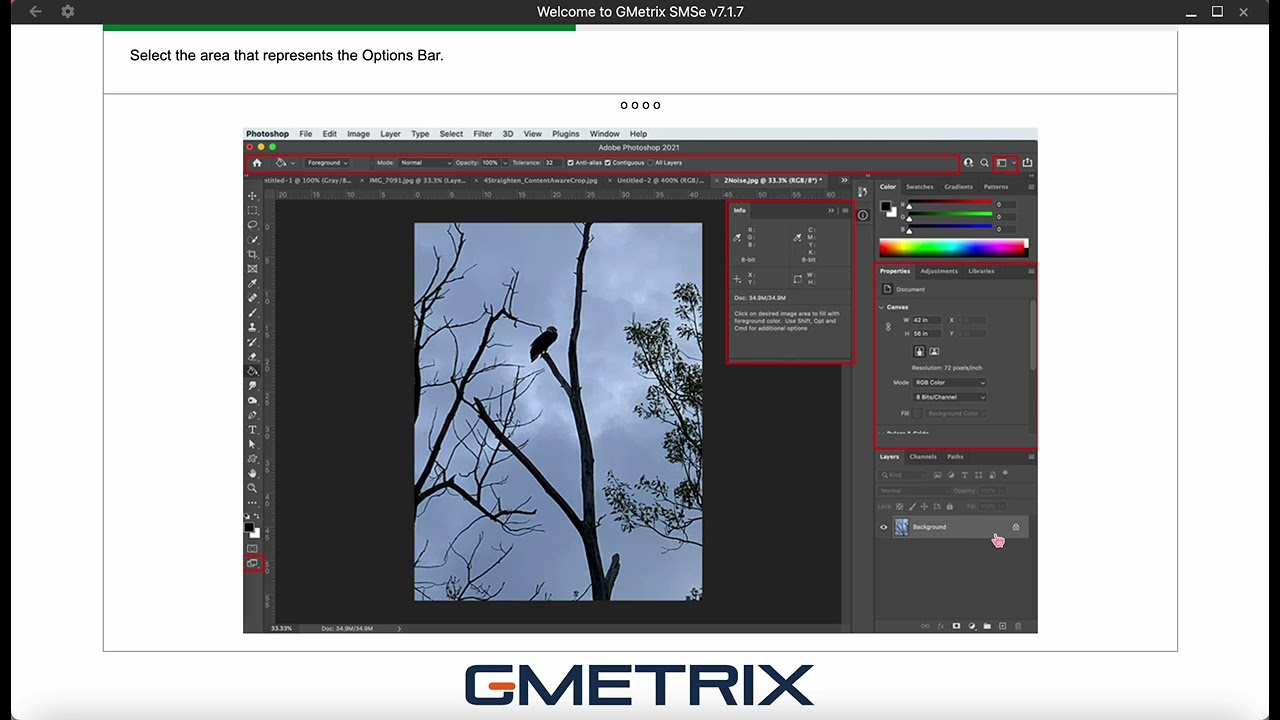Switch to the Swatches tab
The width and height of the screenshot is (1280, 720).
(x=919, y=187)
